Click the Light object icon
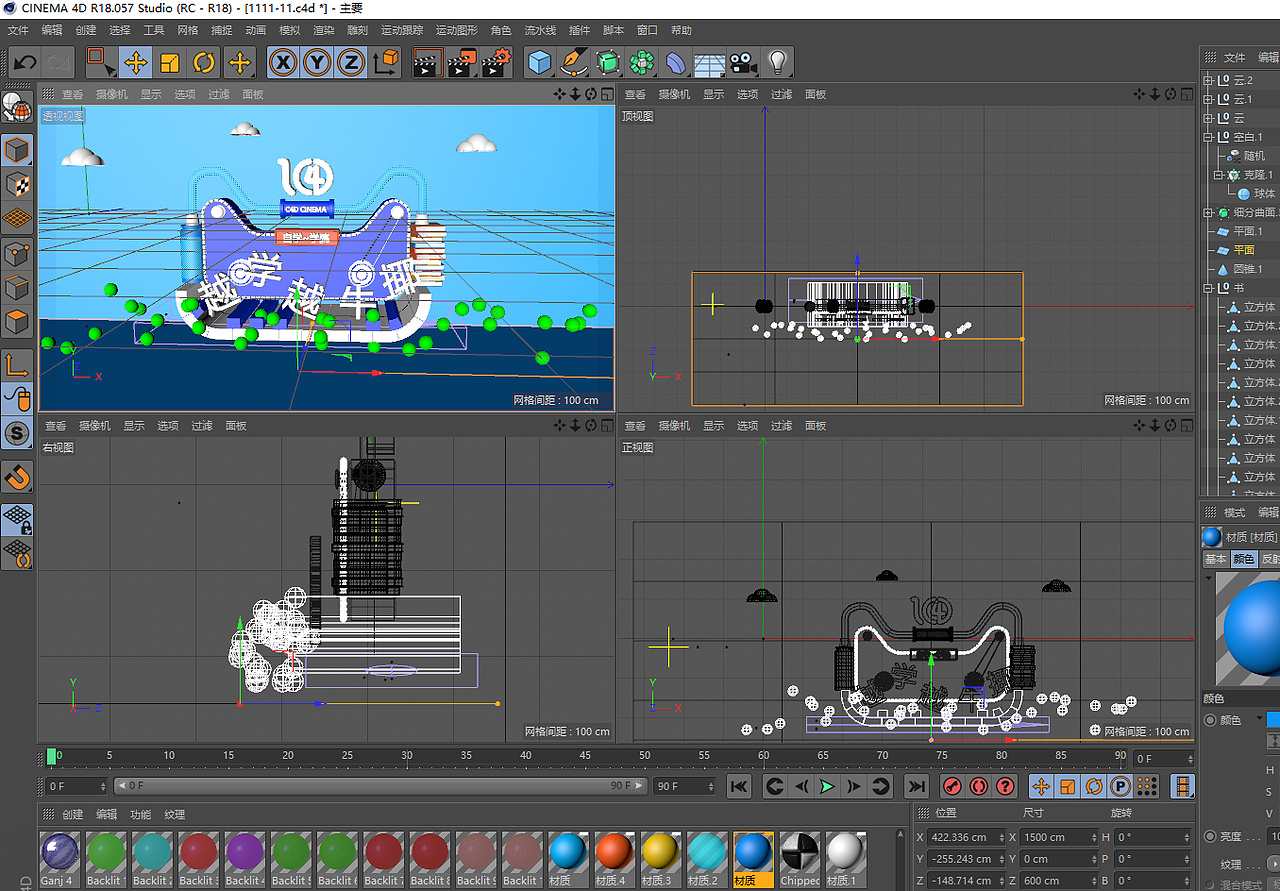 point(779,62)
